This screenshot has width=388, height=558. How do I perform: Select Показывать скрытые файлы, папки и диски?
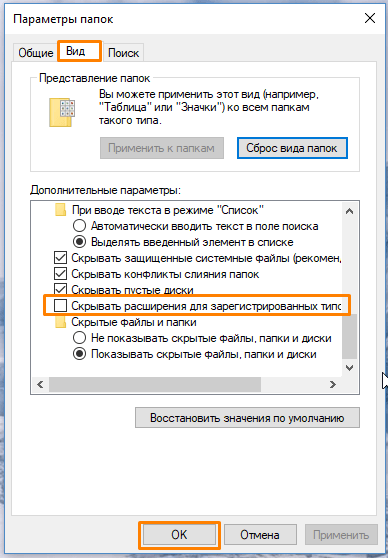point(79,354)
